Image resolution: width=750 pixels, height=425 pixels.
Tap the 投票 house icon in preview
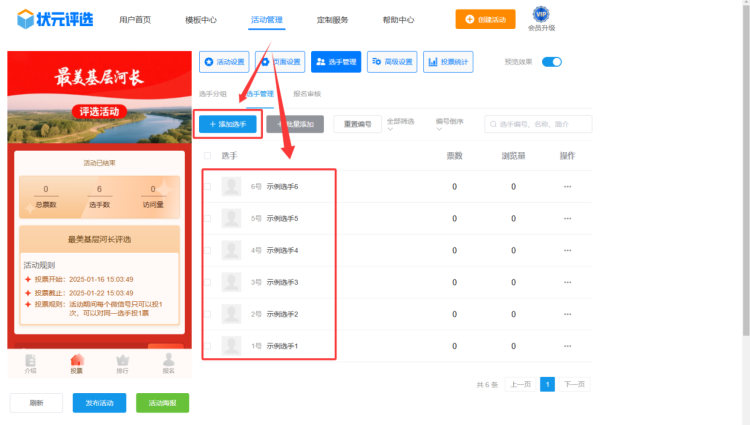pos(77,362)
